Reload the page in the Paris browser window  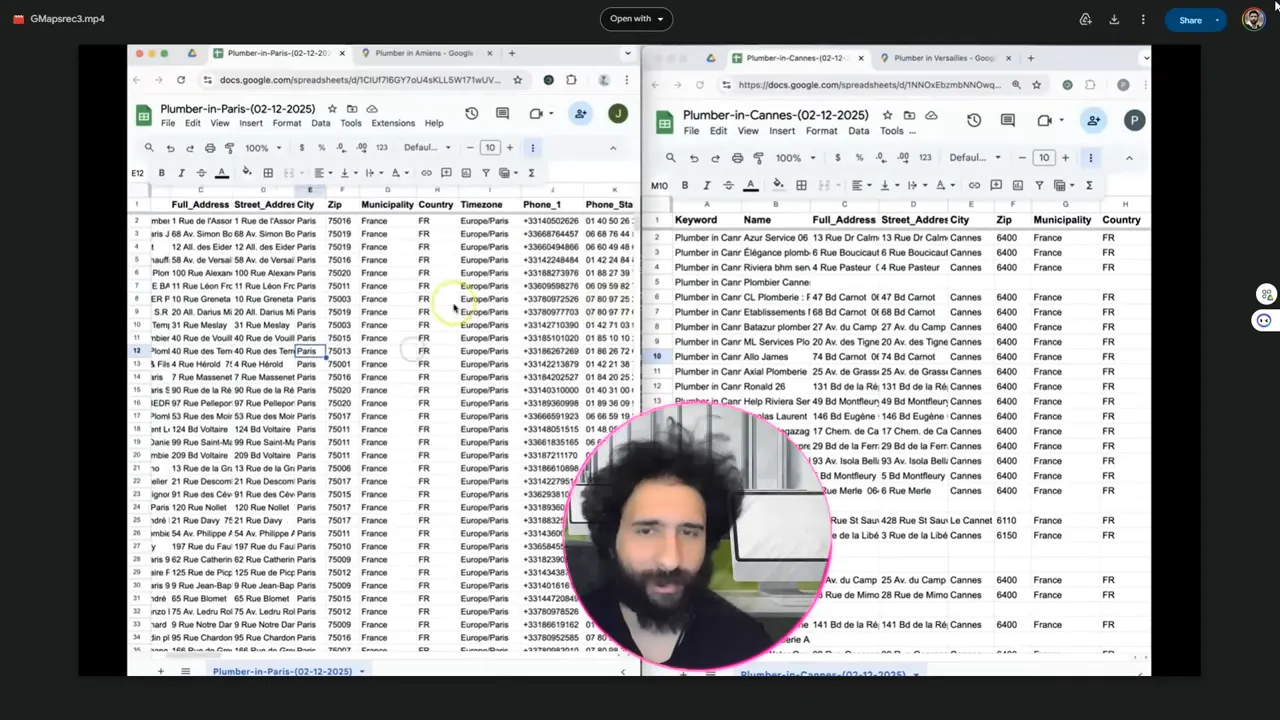coord(181,80)
